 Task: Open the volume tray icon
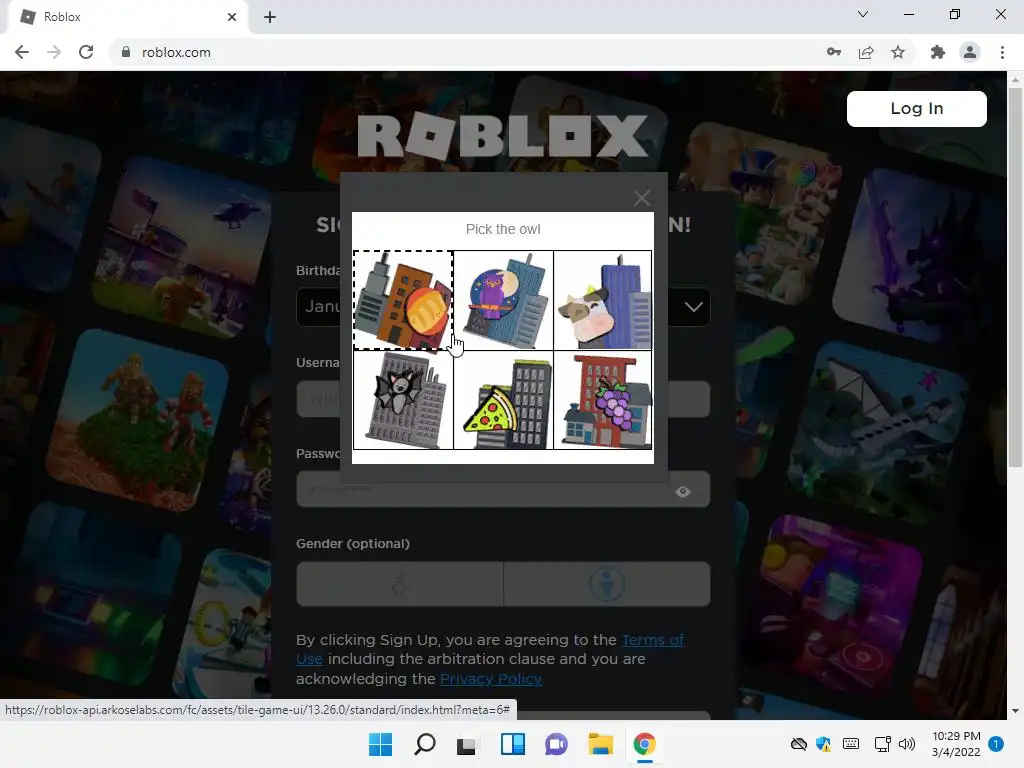[906, 744]
